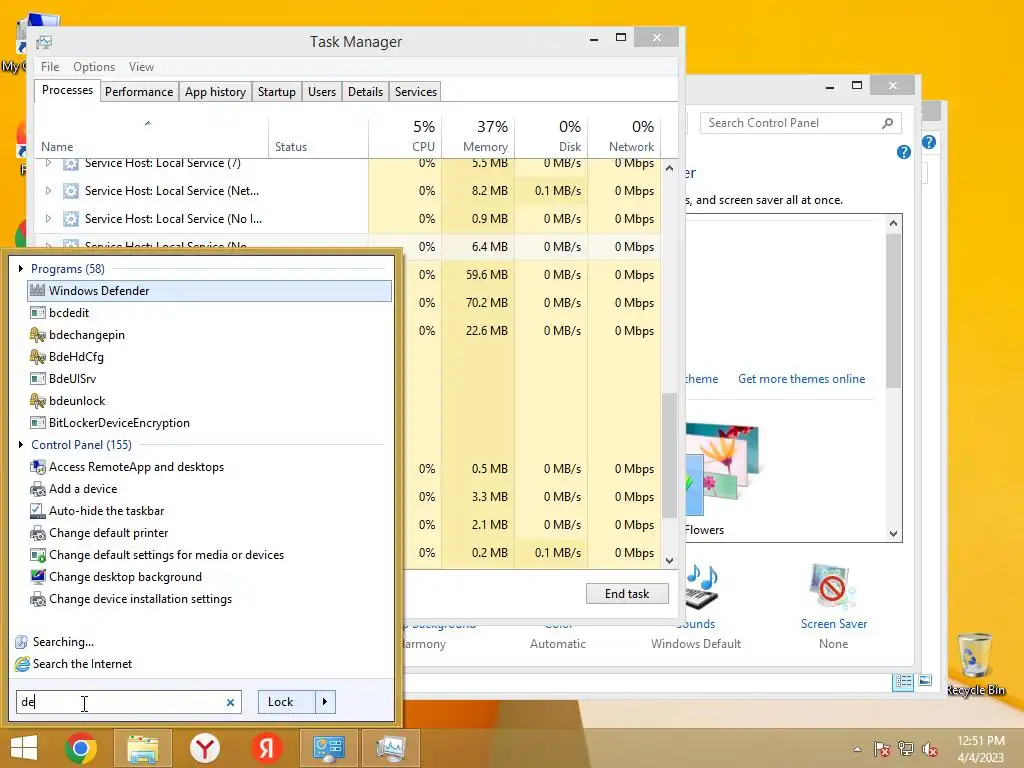Expand Service Host: Local Service (Net... row

click(x=48, y=191)
